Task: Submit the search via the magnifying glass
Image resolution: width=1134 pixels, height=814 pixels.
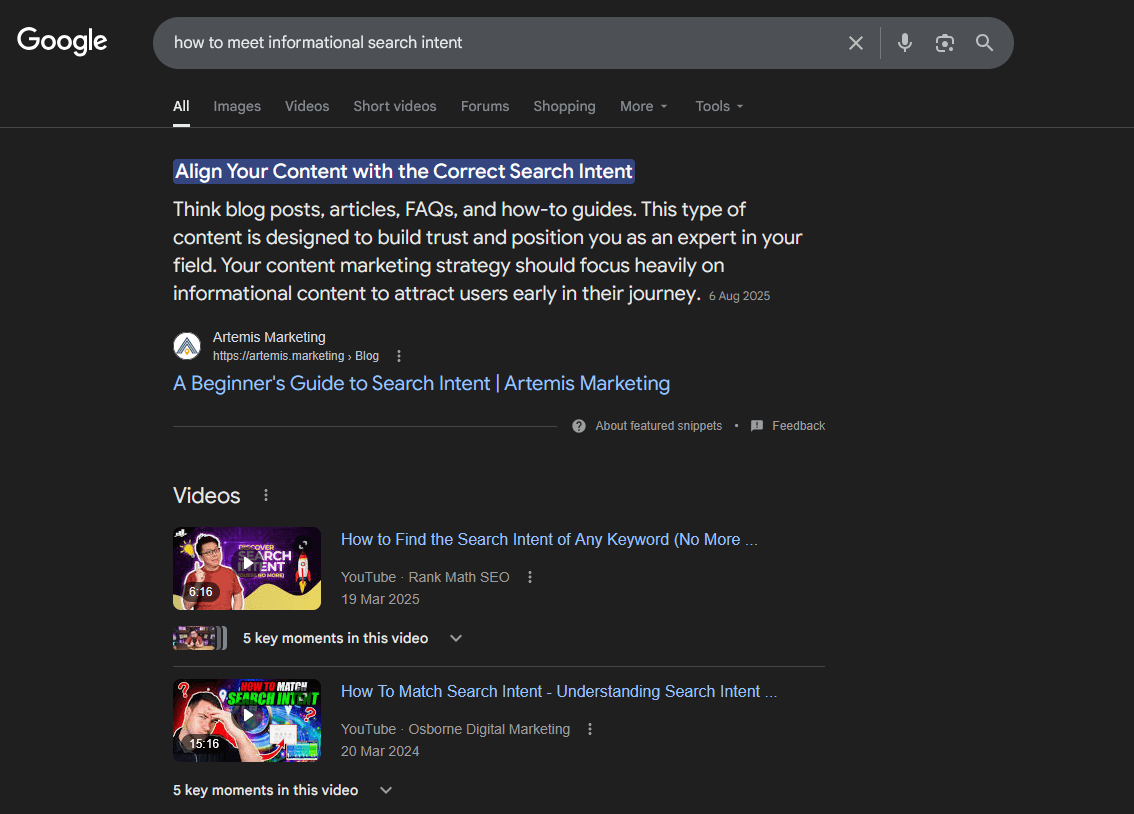Action: pos(984,42)
